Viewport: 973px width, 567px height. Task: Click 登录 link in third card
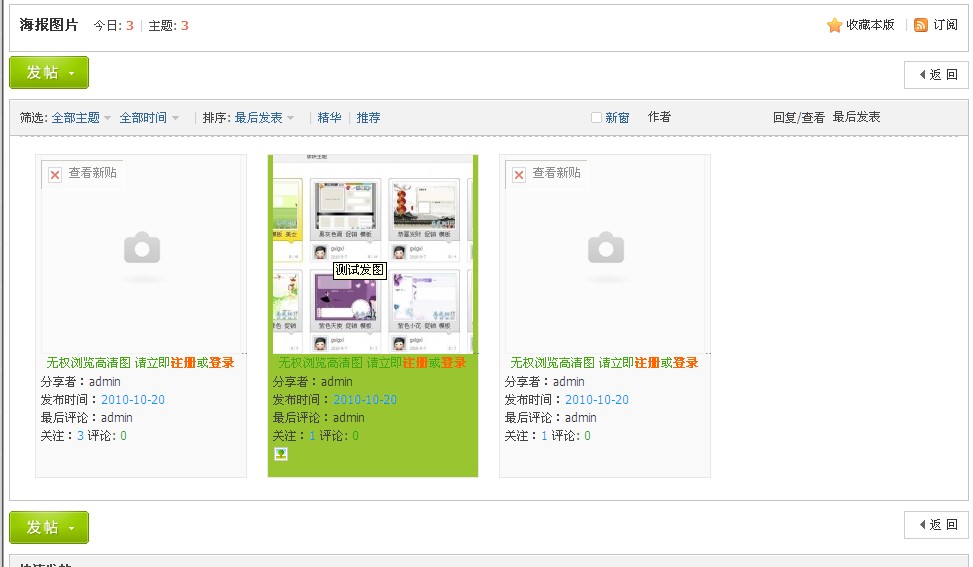[x=686, y=363]
